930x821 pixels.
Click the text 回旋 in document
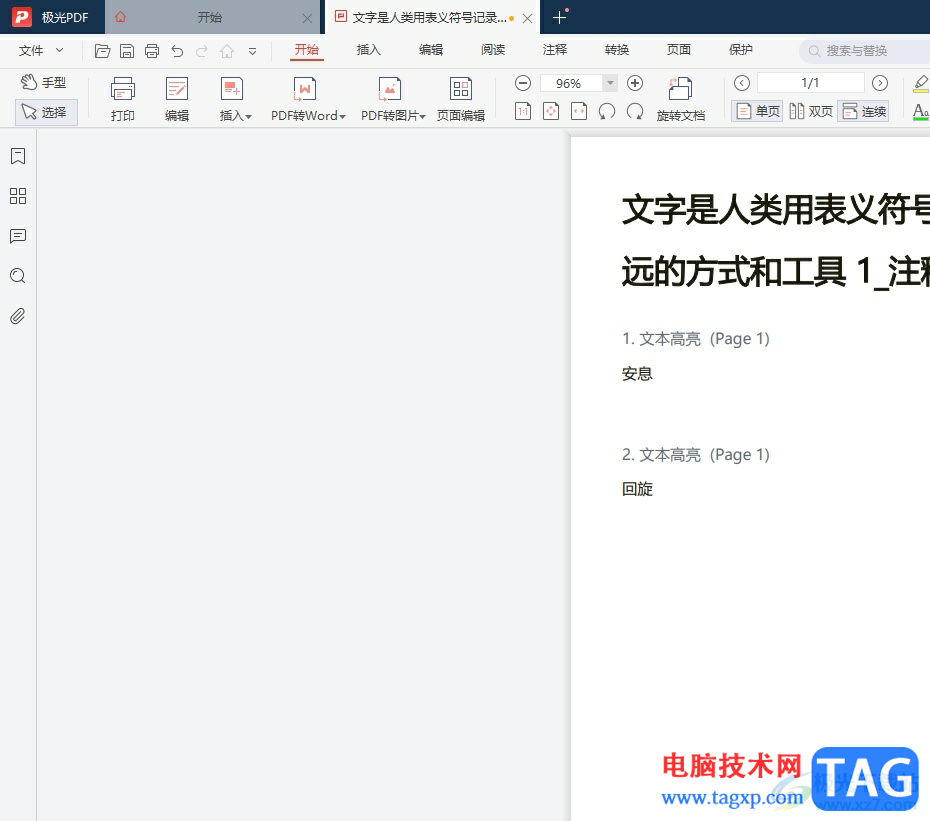point(637,489)
